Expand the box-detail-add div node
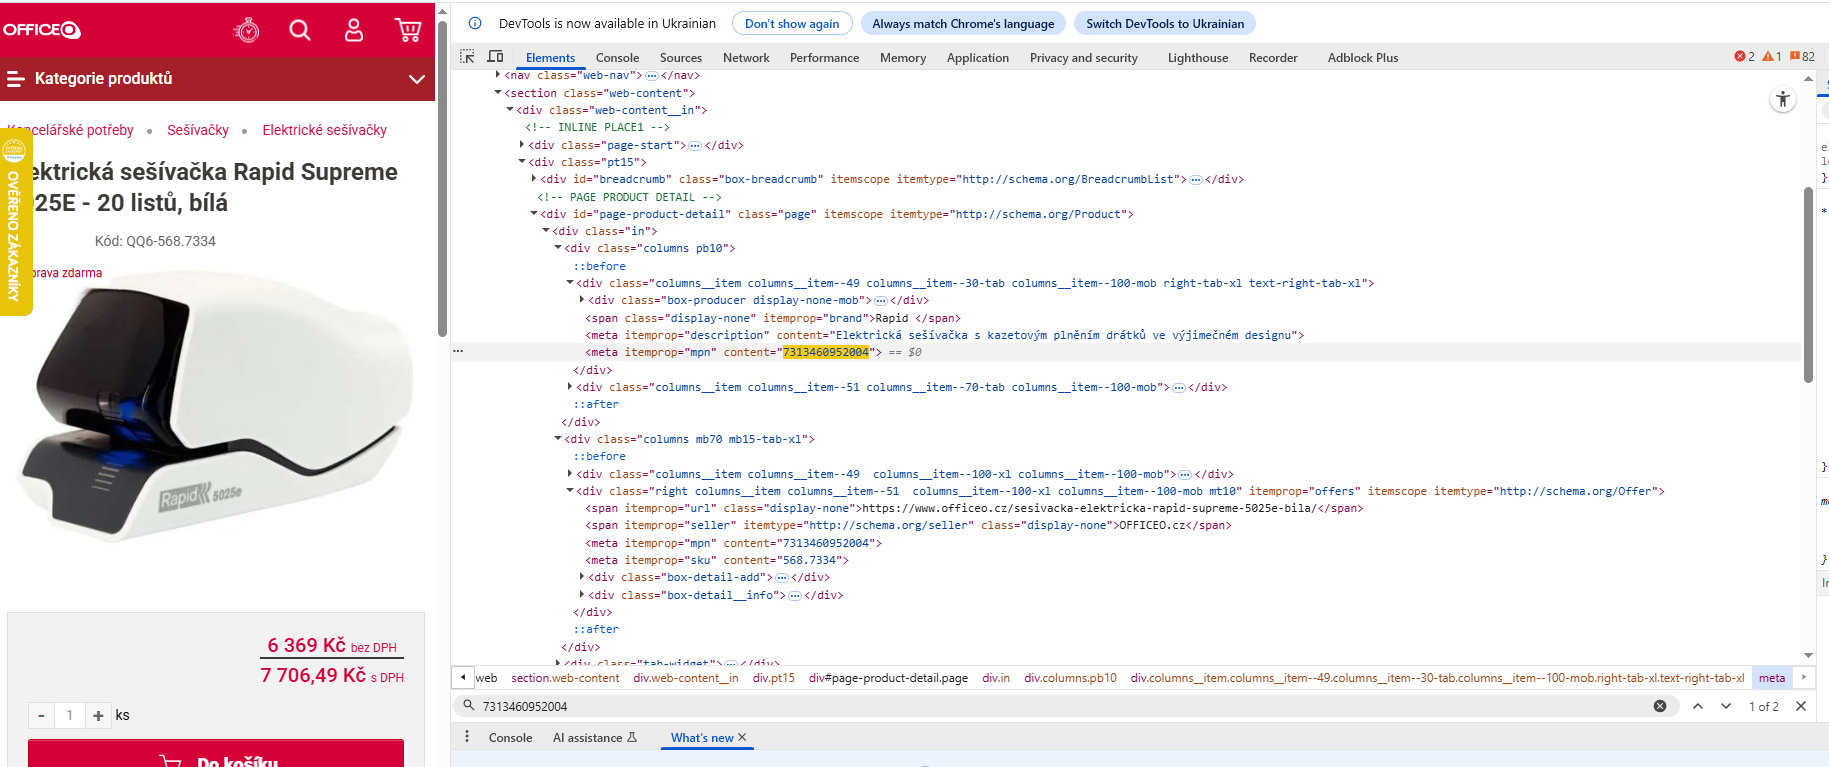1829x767 pixels. point(582,577)
